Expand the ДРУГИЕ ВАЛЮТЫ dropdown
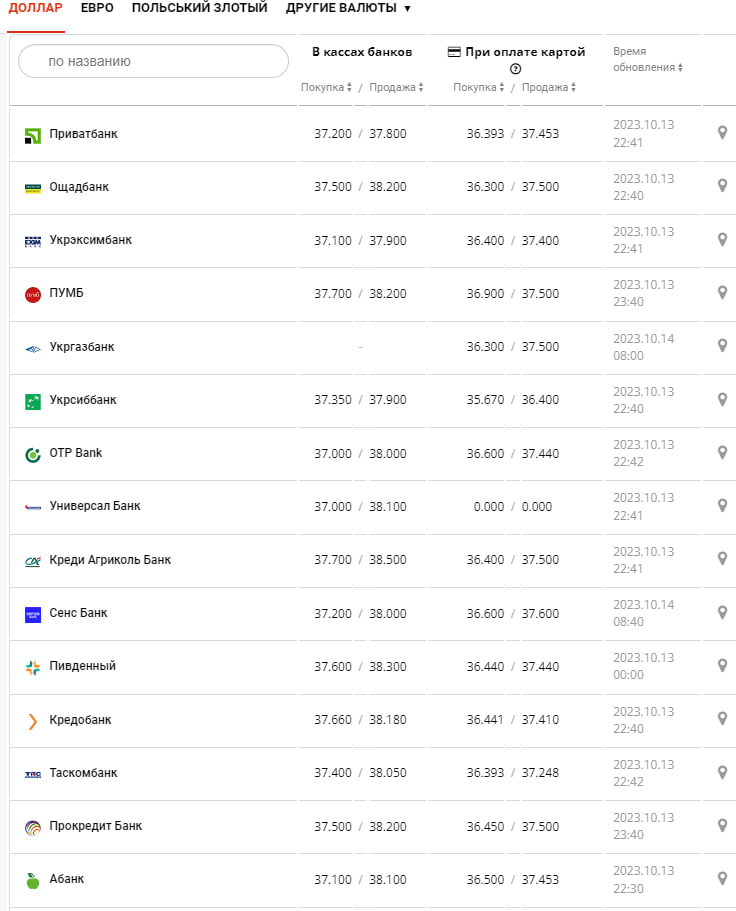736x911 pixels. coord(348,8)
